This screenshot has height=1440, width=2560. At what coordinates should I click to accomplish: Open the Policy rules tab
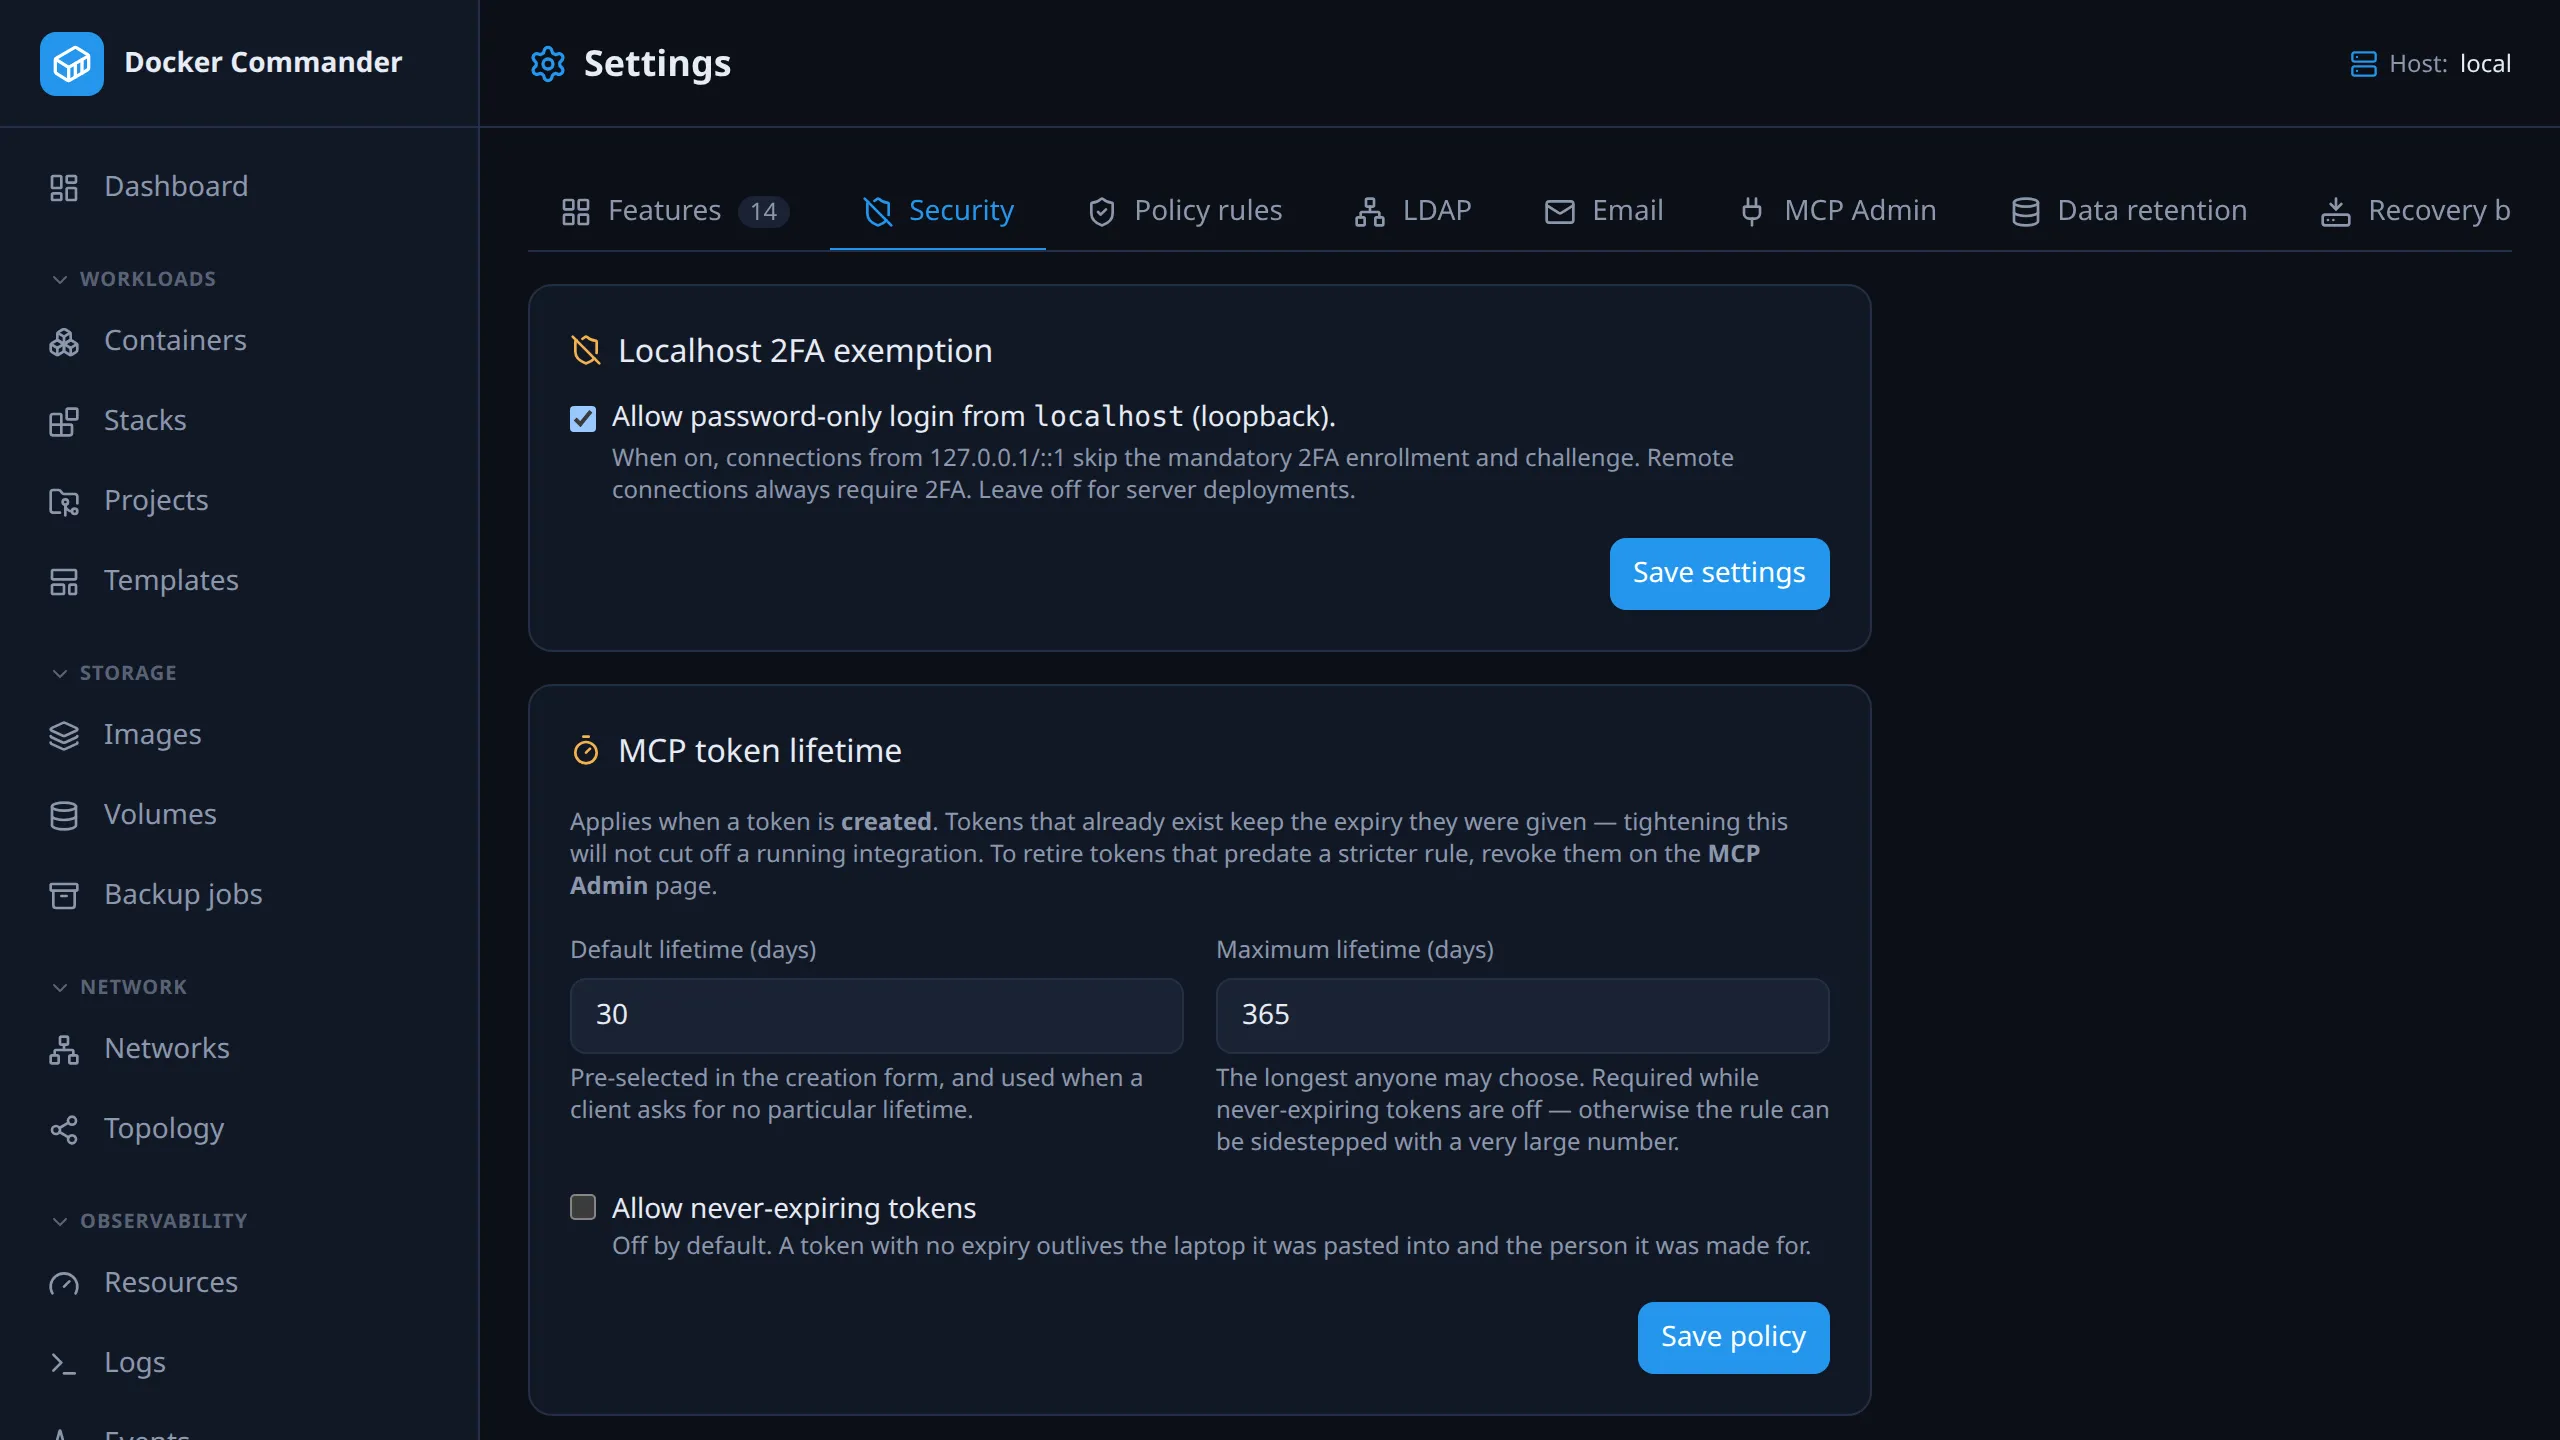[x=1185, y=211]
